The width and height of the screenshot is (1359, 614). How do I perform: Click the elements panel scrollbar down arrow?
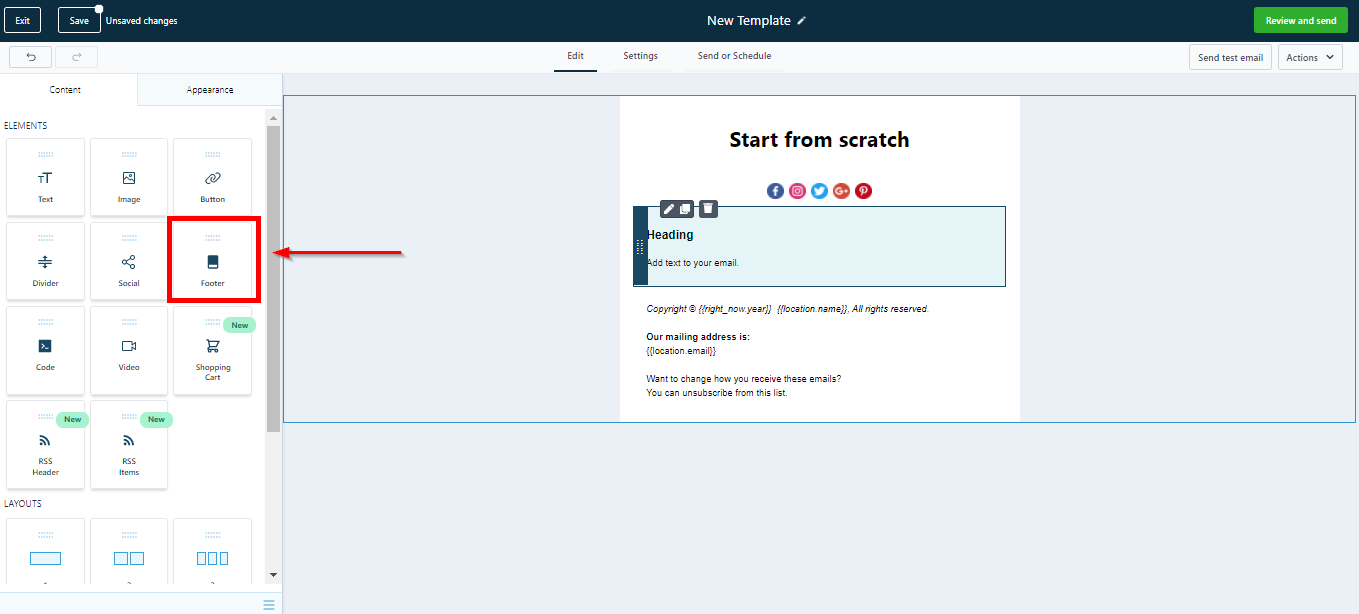(274, 575)
